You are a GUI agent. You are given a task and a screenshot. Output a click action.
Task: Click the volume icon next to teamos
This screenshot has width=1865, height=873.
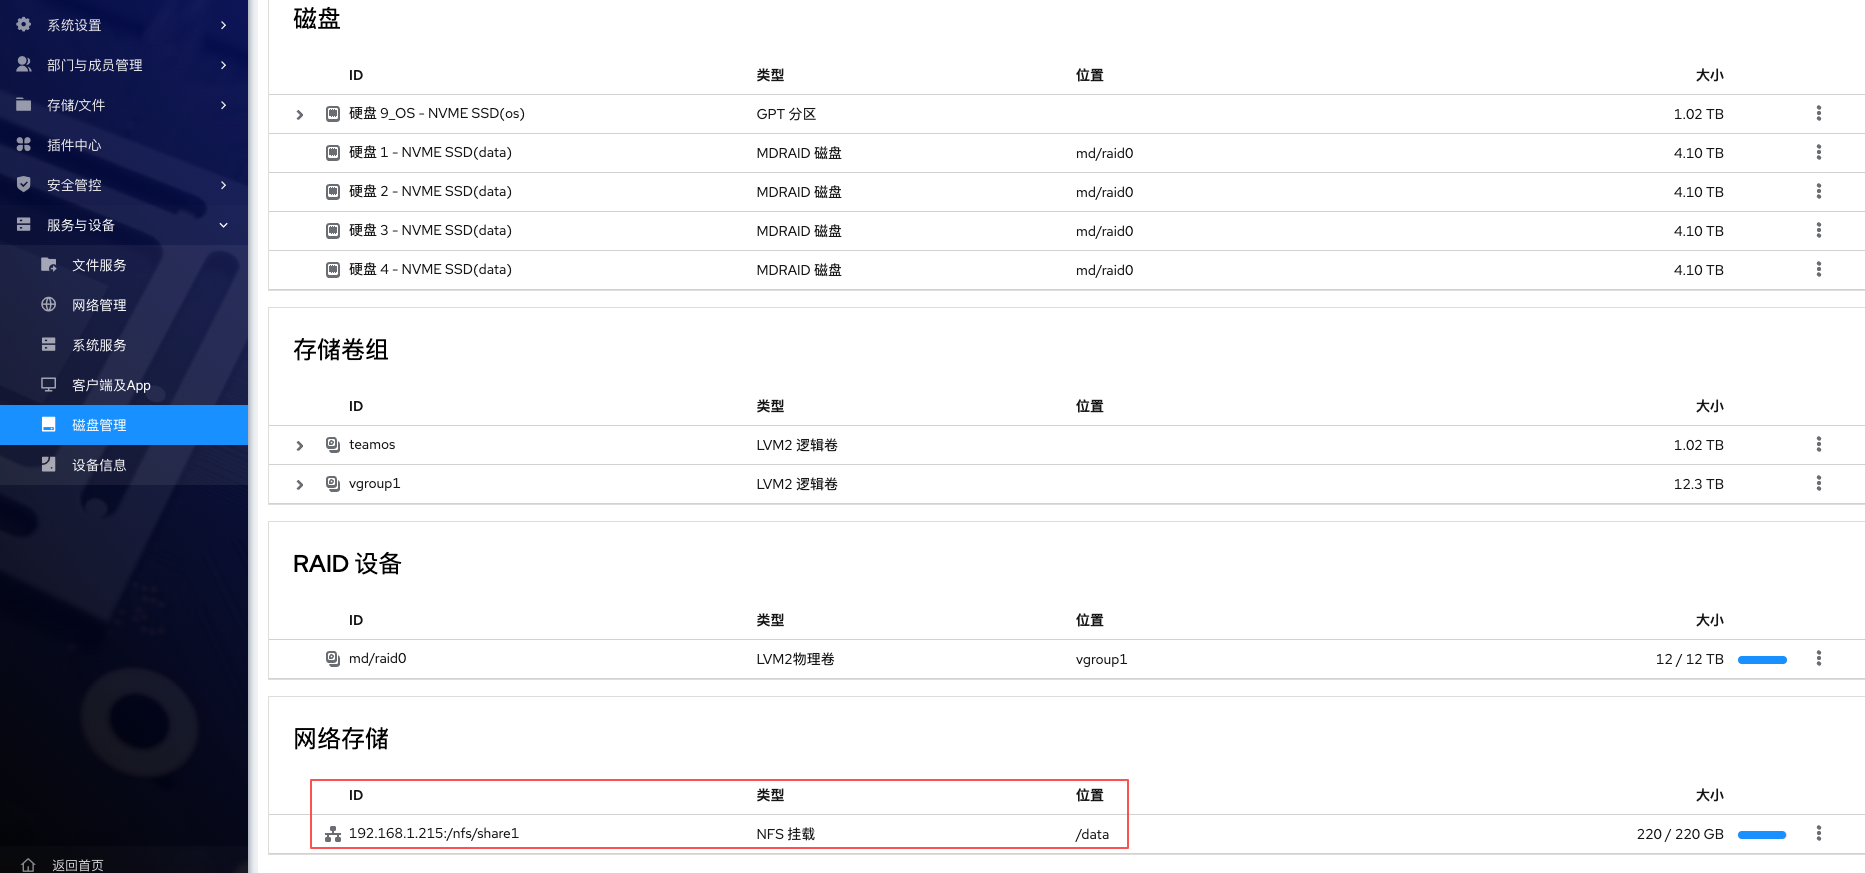click(333, 444)
